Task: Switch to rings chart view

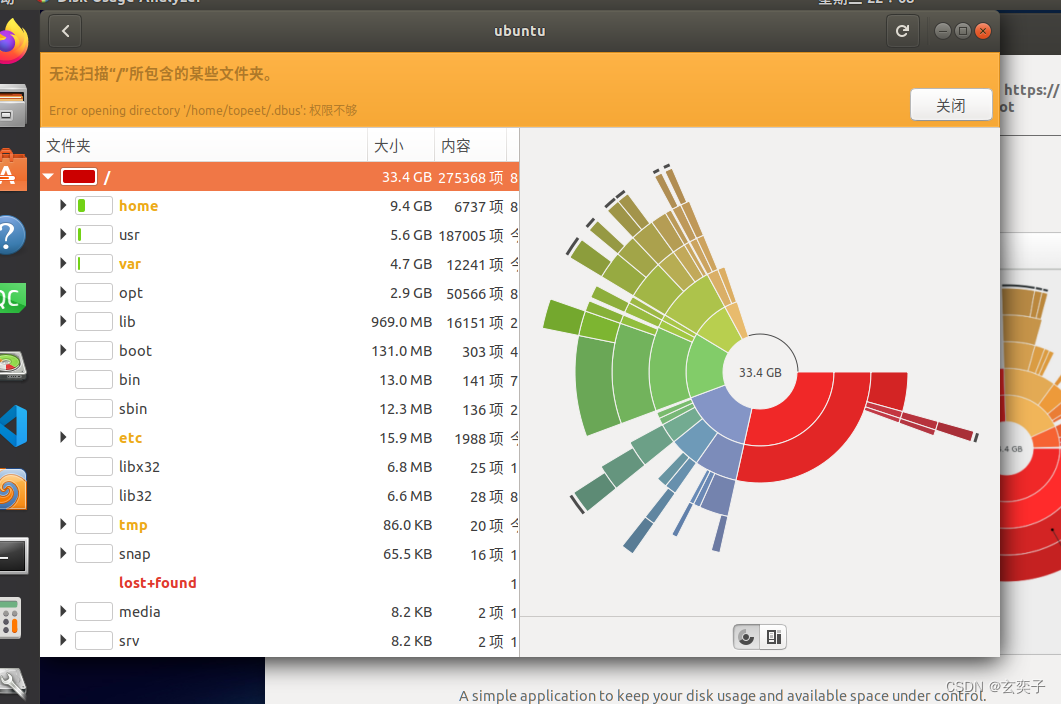Action: [746, 637]
